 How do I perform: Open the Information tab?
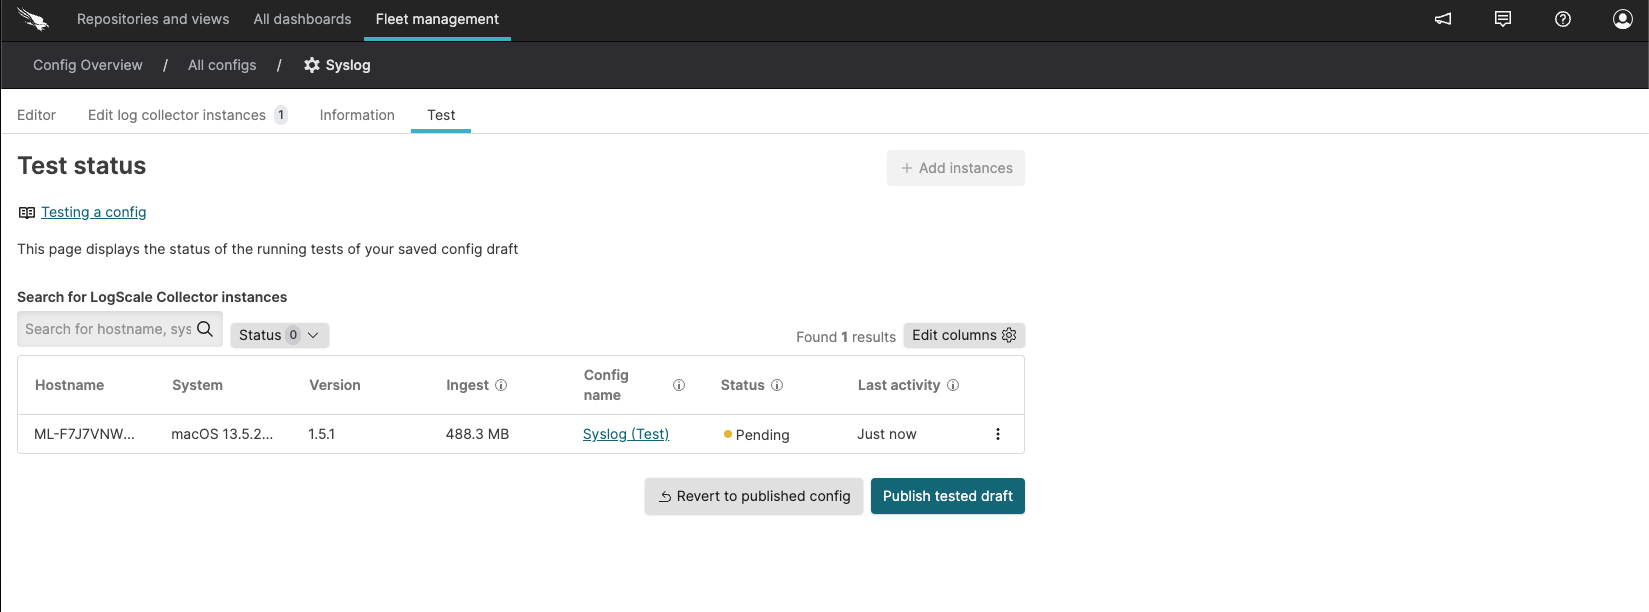point(357,115)
